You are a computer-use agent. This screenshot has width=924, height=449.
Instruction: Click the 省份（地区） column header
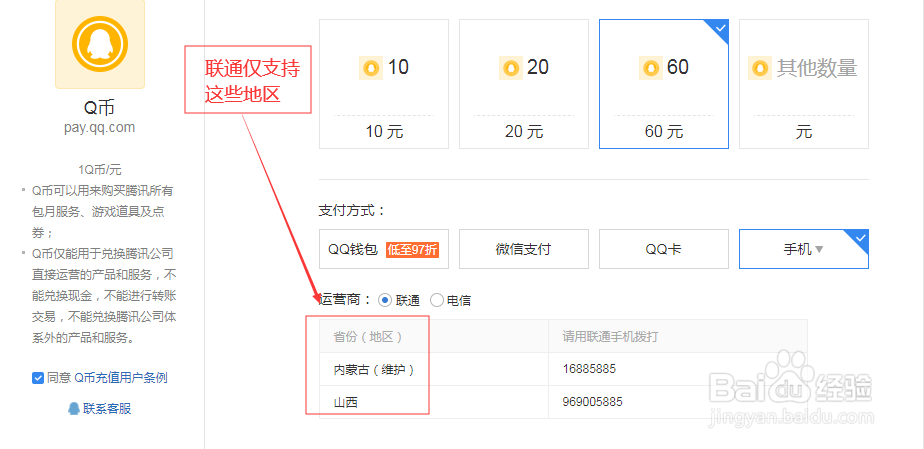click(434, 336)
